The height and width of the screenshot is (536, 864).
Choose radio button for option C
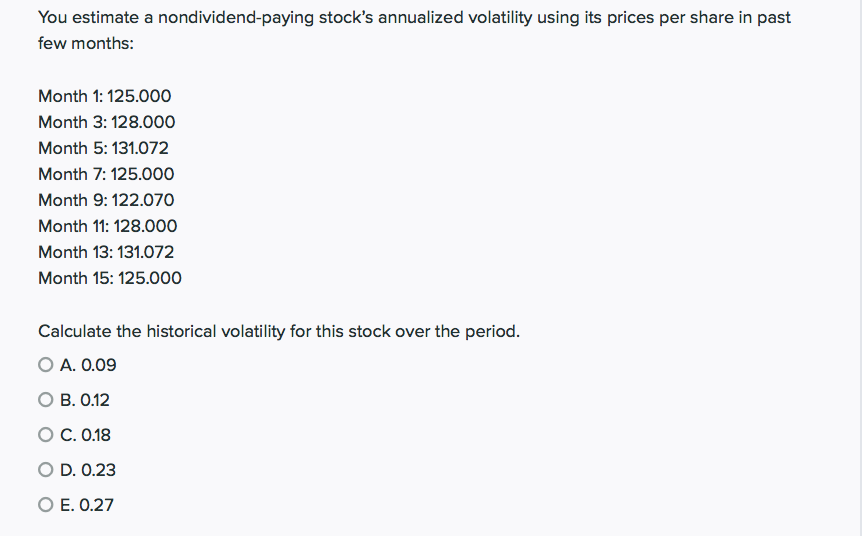pyautogui.click(x=45, y=435)
